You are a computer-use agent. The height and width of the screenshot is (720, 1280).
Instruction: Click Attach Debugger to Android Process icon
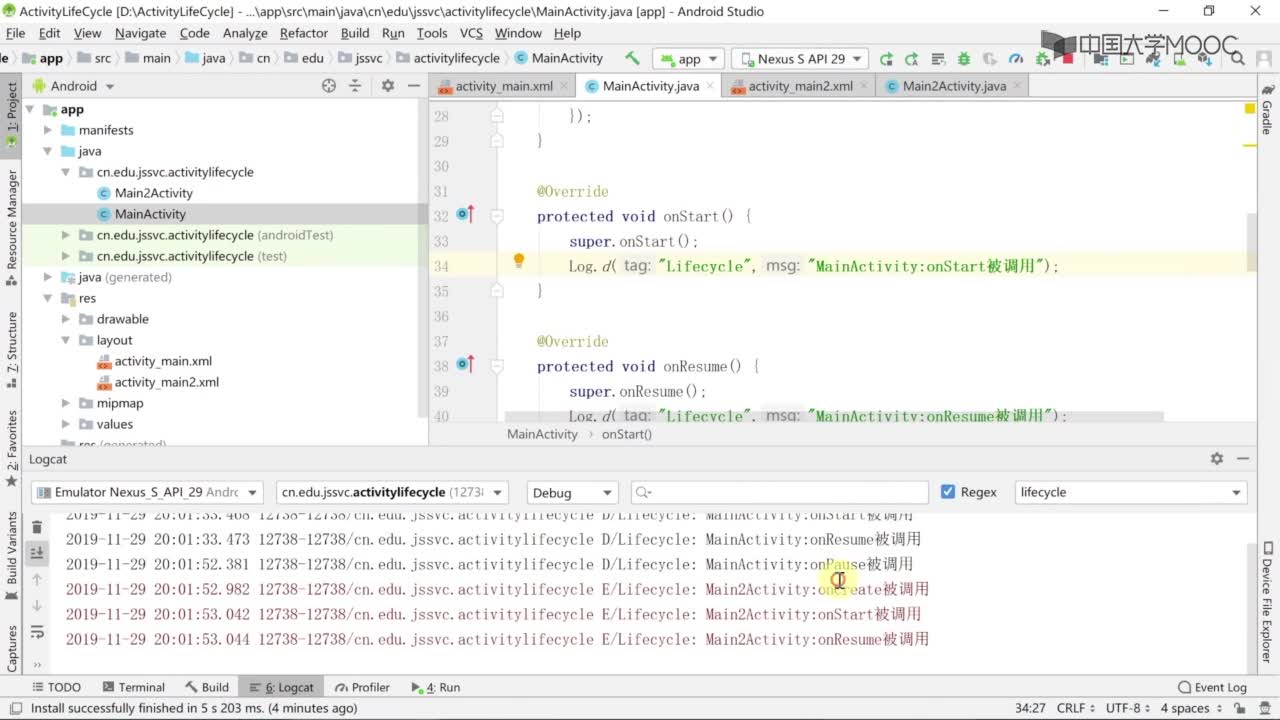click(1042, 59)
